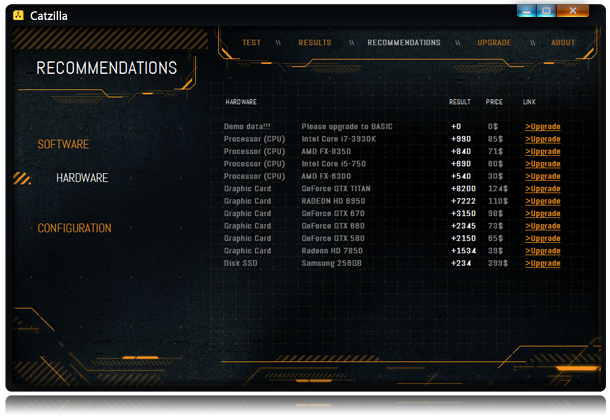Select HARDWARE in the left sidebar
Screen dimensions: 610x420
point(82,178)
